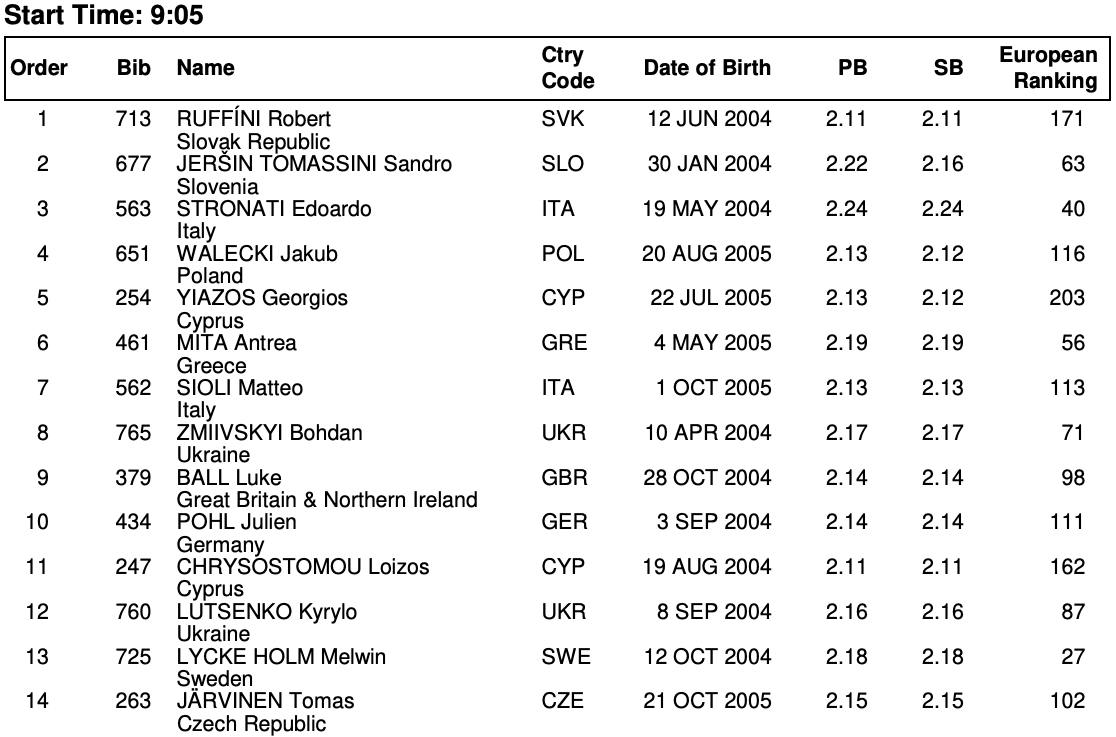Viewport: 1116px width, 737px height.
Task: Select the name YIAZOS Georgios
Action: [x=263, y=298]
